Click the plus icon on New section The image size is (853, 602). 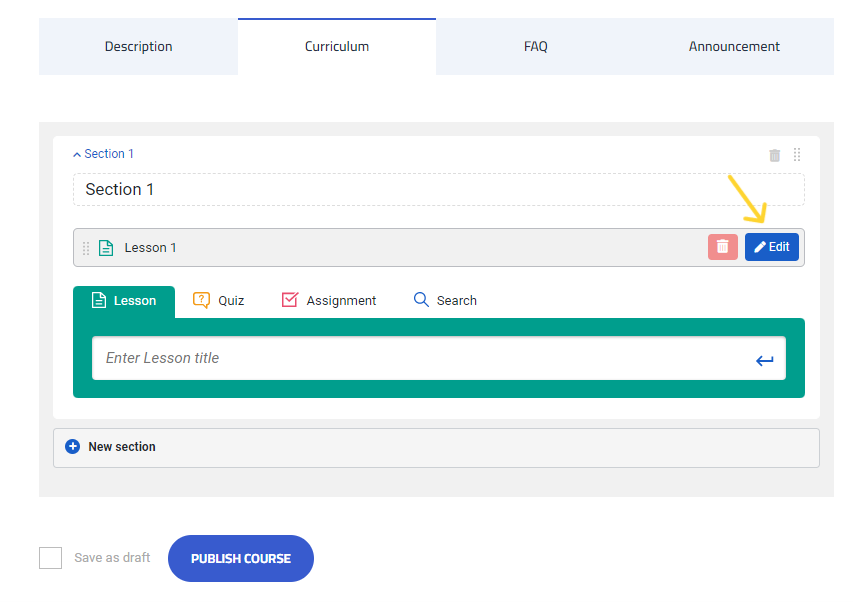pos(72,447)
